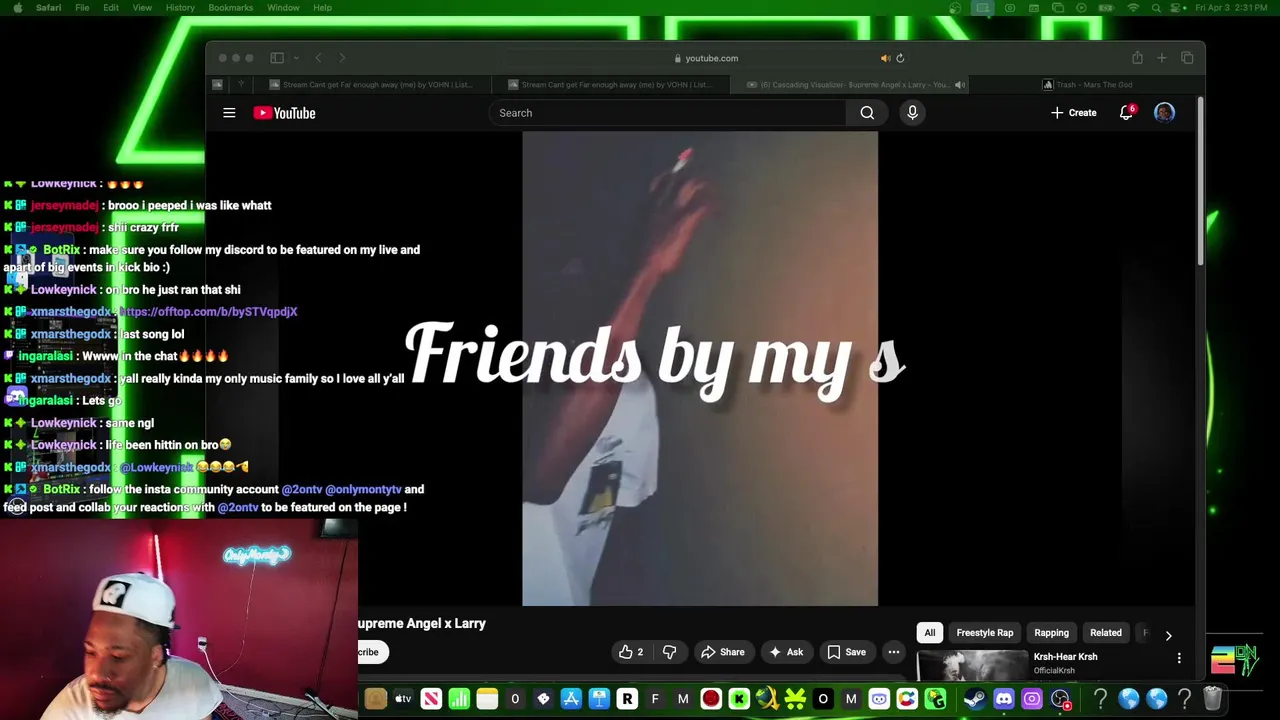Screen dimensions: 1280x720
Task: Click the video player
Action: tap(700, 369)
